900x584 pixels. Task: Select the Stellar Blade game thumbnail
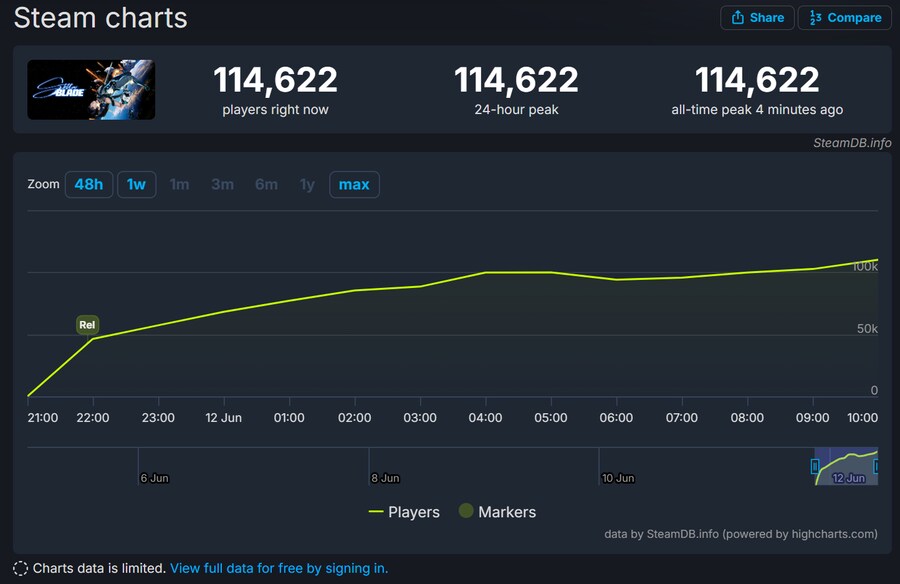pos(91,90)
